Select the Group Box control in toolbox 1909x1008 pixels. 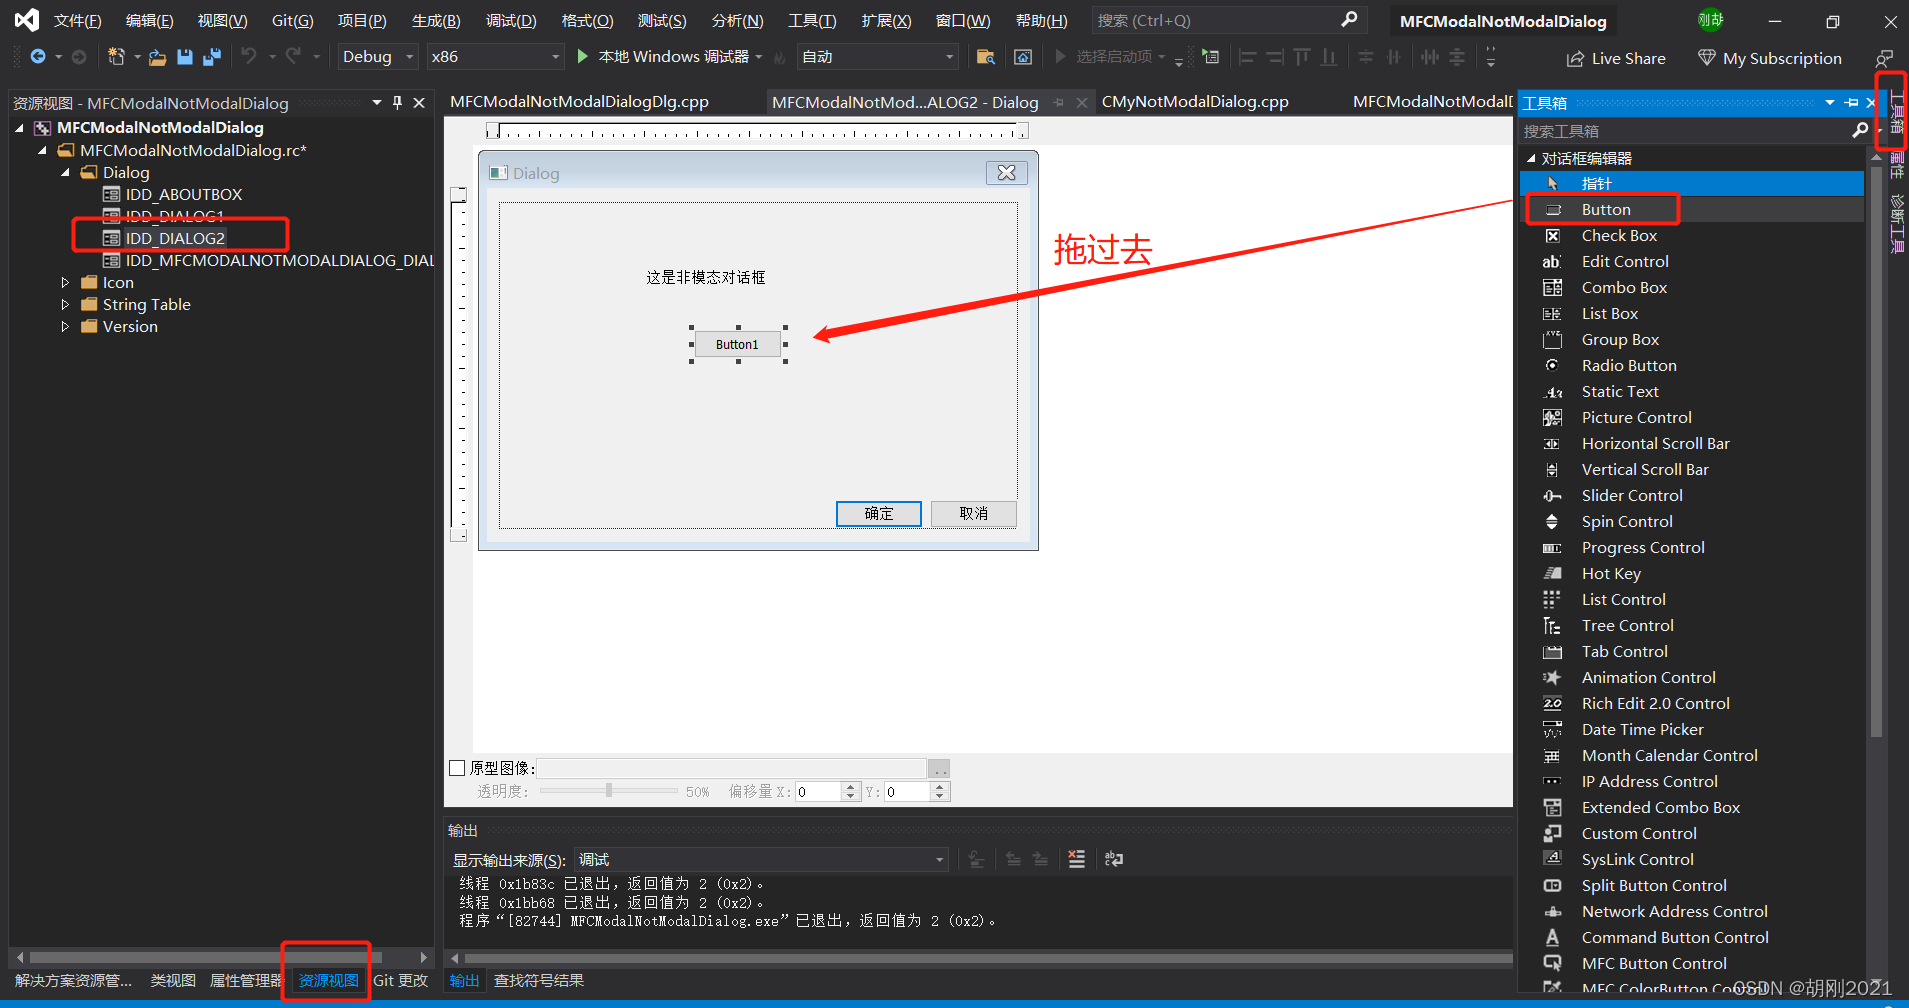[1691, 339]
